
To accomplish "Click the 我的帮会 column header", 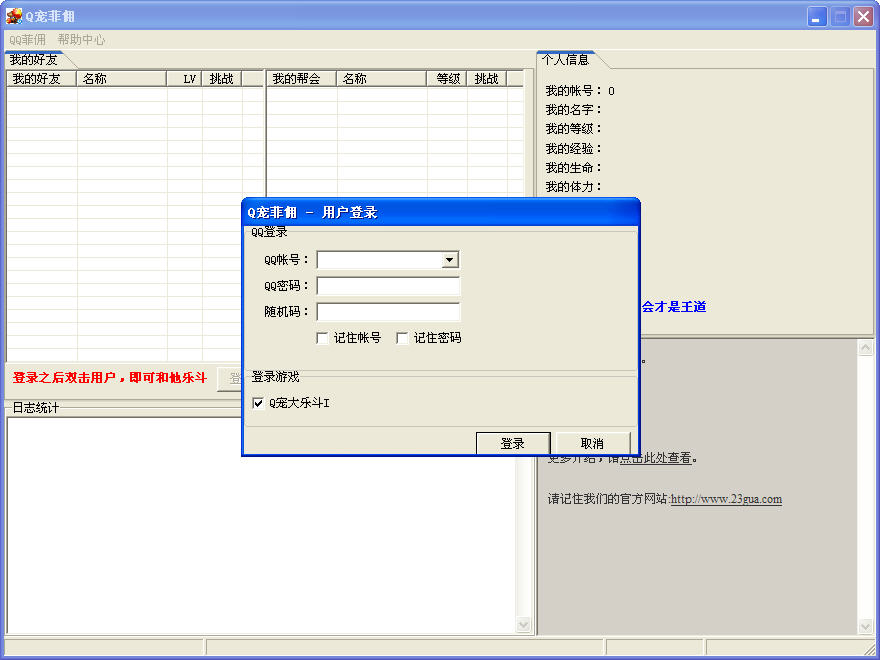I will pos(301,79).
